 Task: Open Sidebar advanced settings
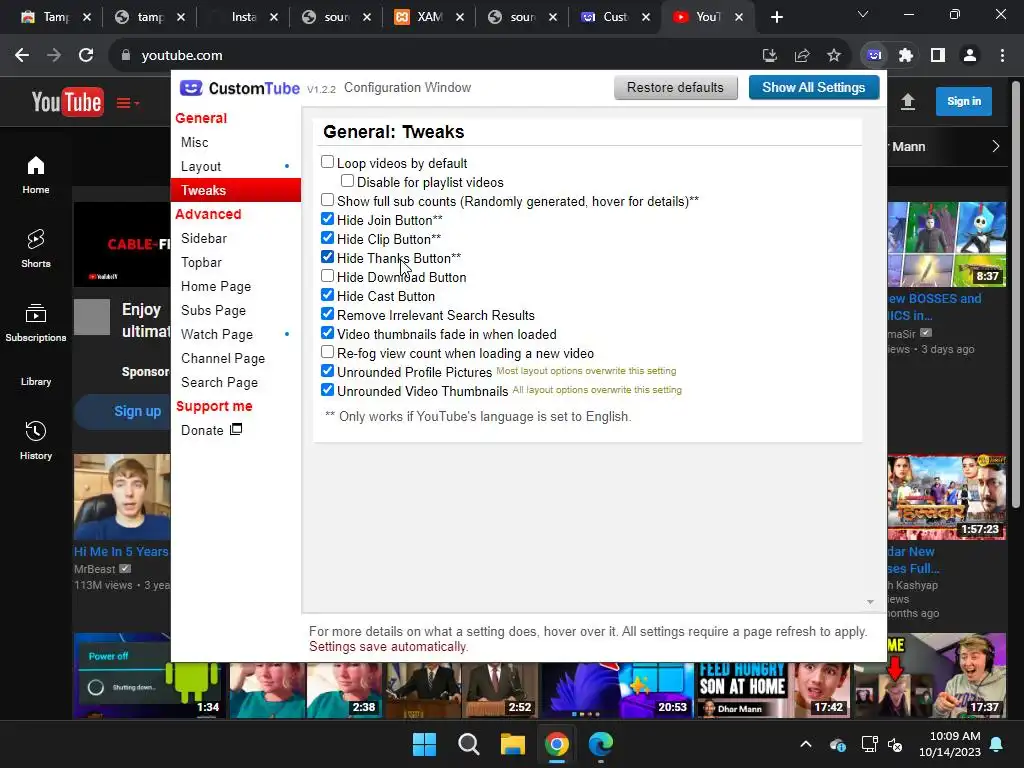(236, 238)
